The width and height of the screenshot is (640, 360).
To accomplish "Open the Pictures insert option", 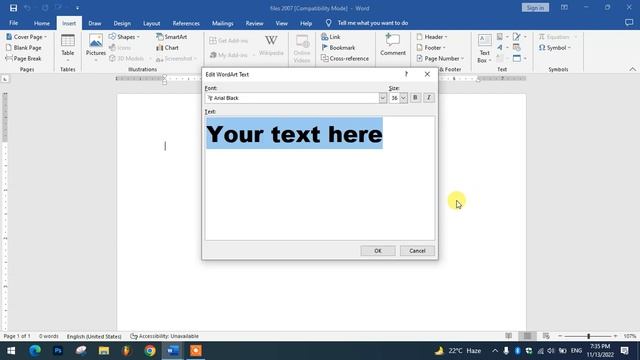I will pyautogui.click(x=96, y=48).
